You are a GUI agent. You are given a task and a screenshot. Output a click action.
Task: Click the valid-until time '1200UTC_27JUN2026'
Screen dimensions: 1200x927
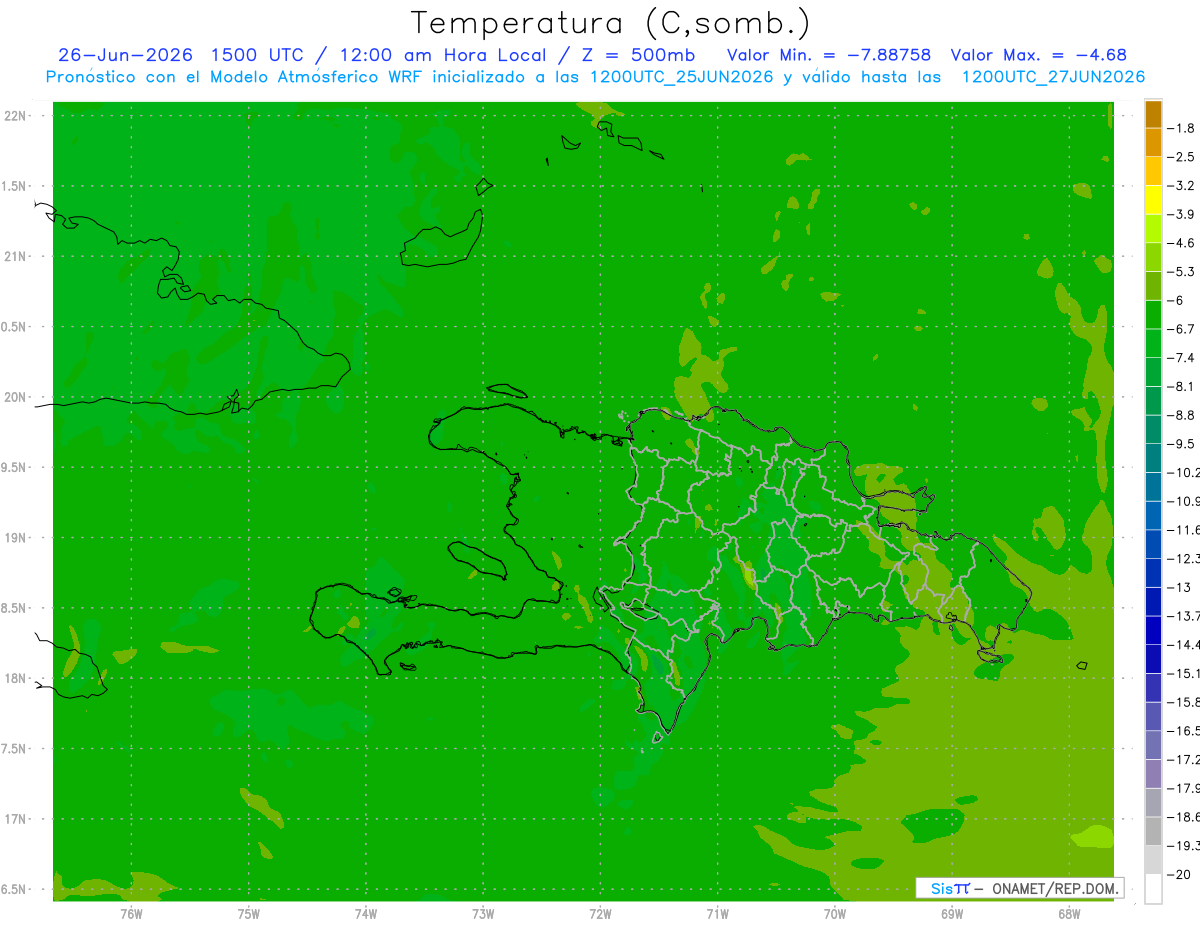[1053, 77]
